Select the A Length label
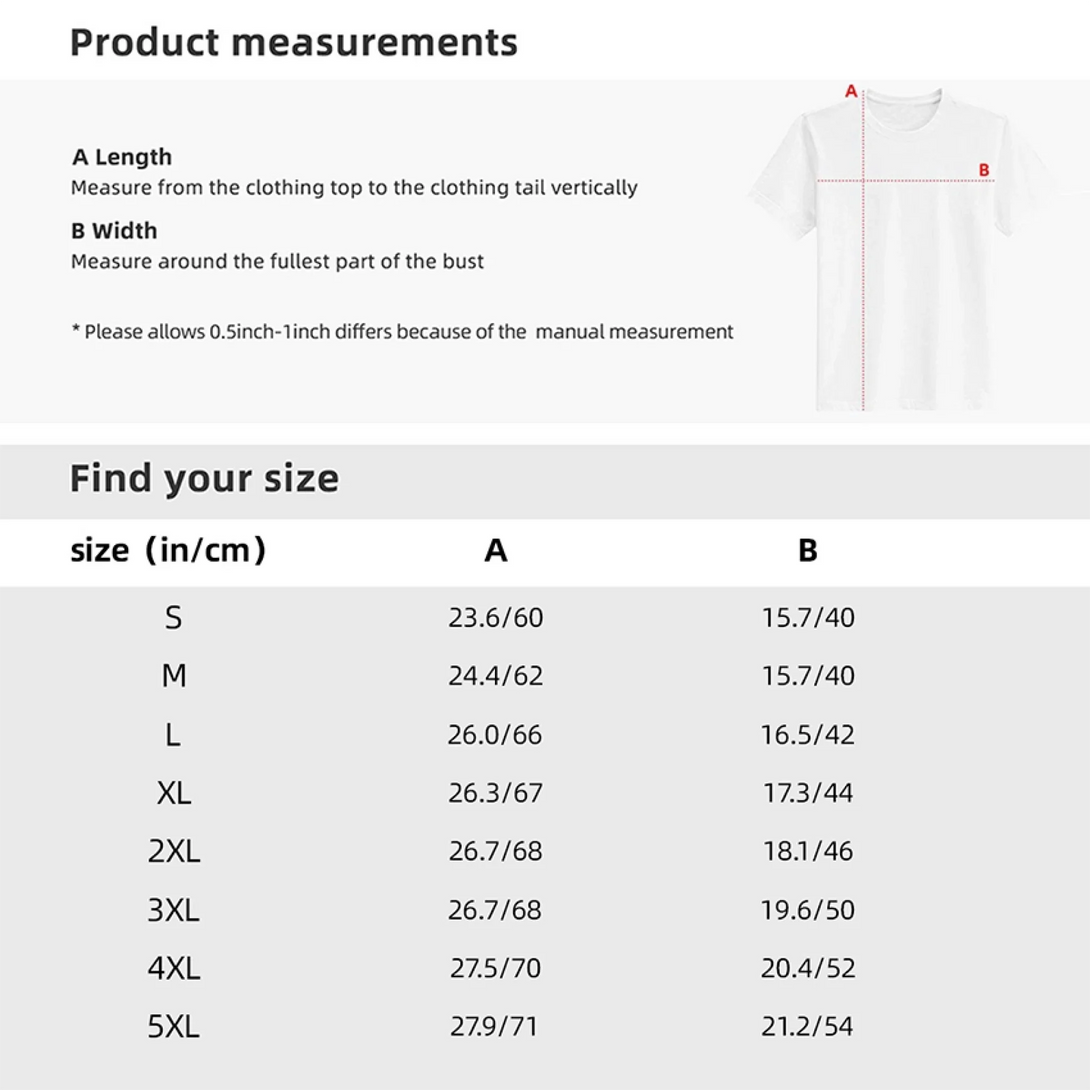This screenshot has height=1090, width=1090. [x=122, y=157]
